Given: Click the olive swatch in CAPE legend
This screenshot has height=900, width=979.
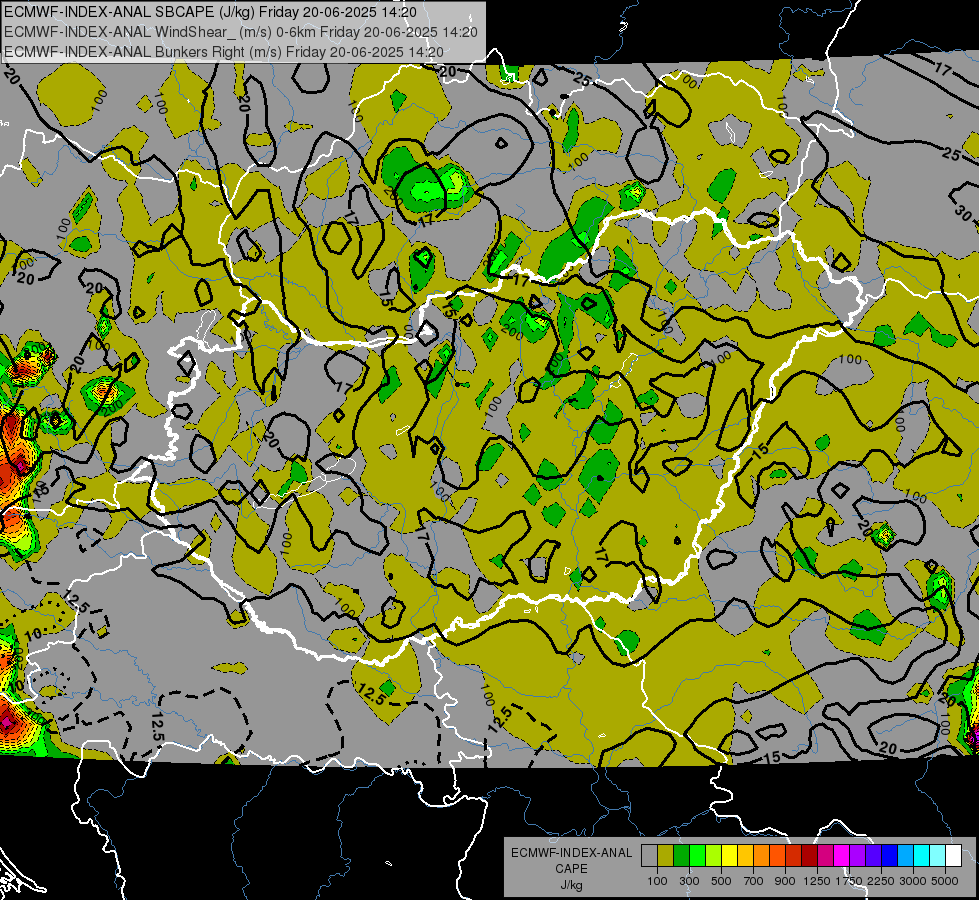Looking at the screenshot, I should coord(666,855).
